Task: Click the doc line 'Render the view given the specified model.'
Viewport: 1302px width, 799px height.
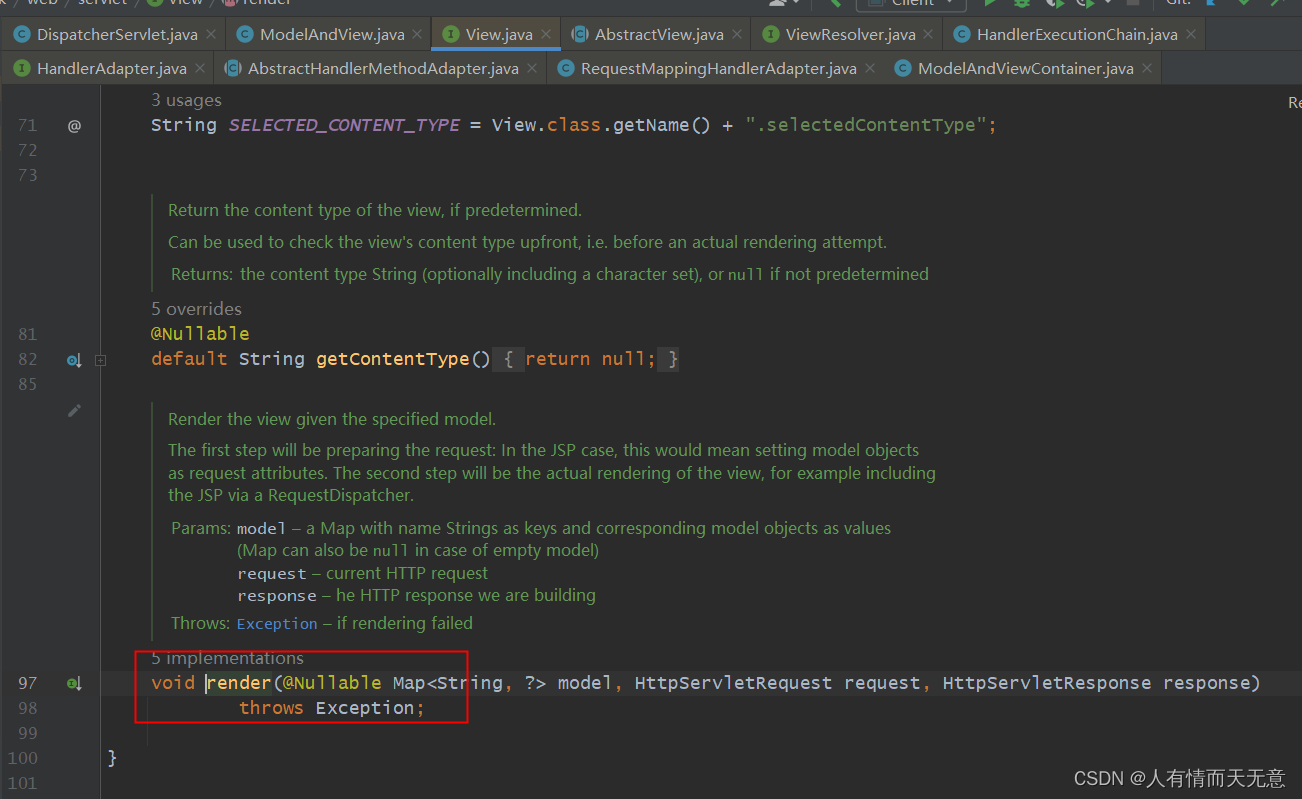Action: click(x=332, y=419)
